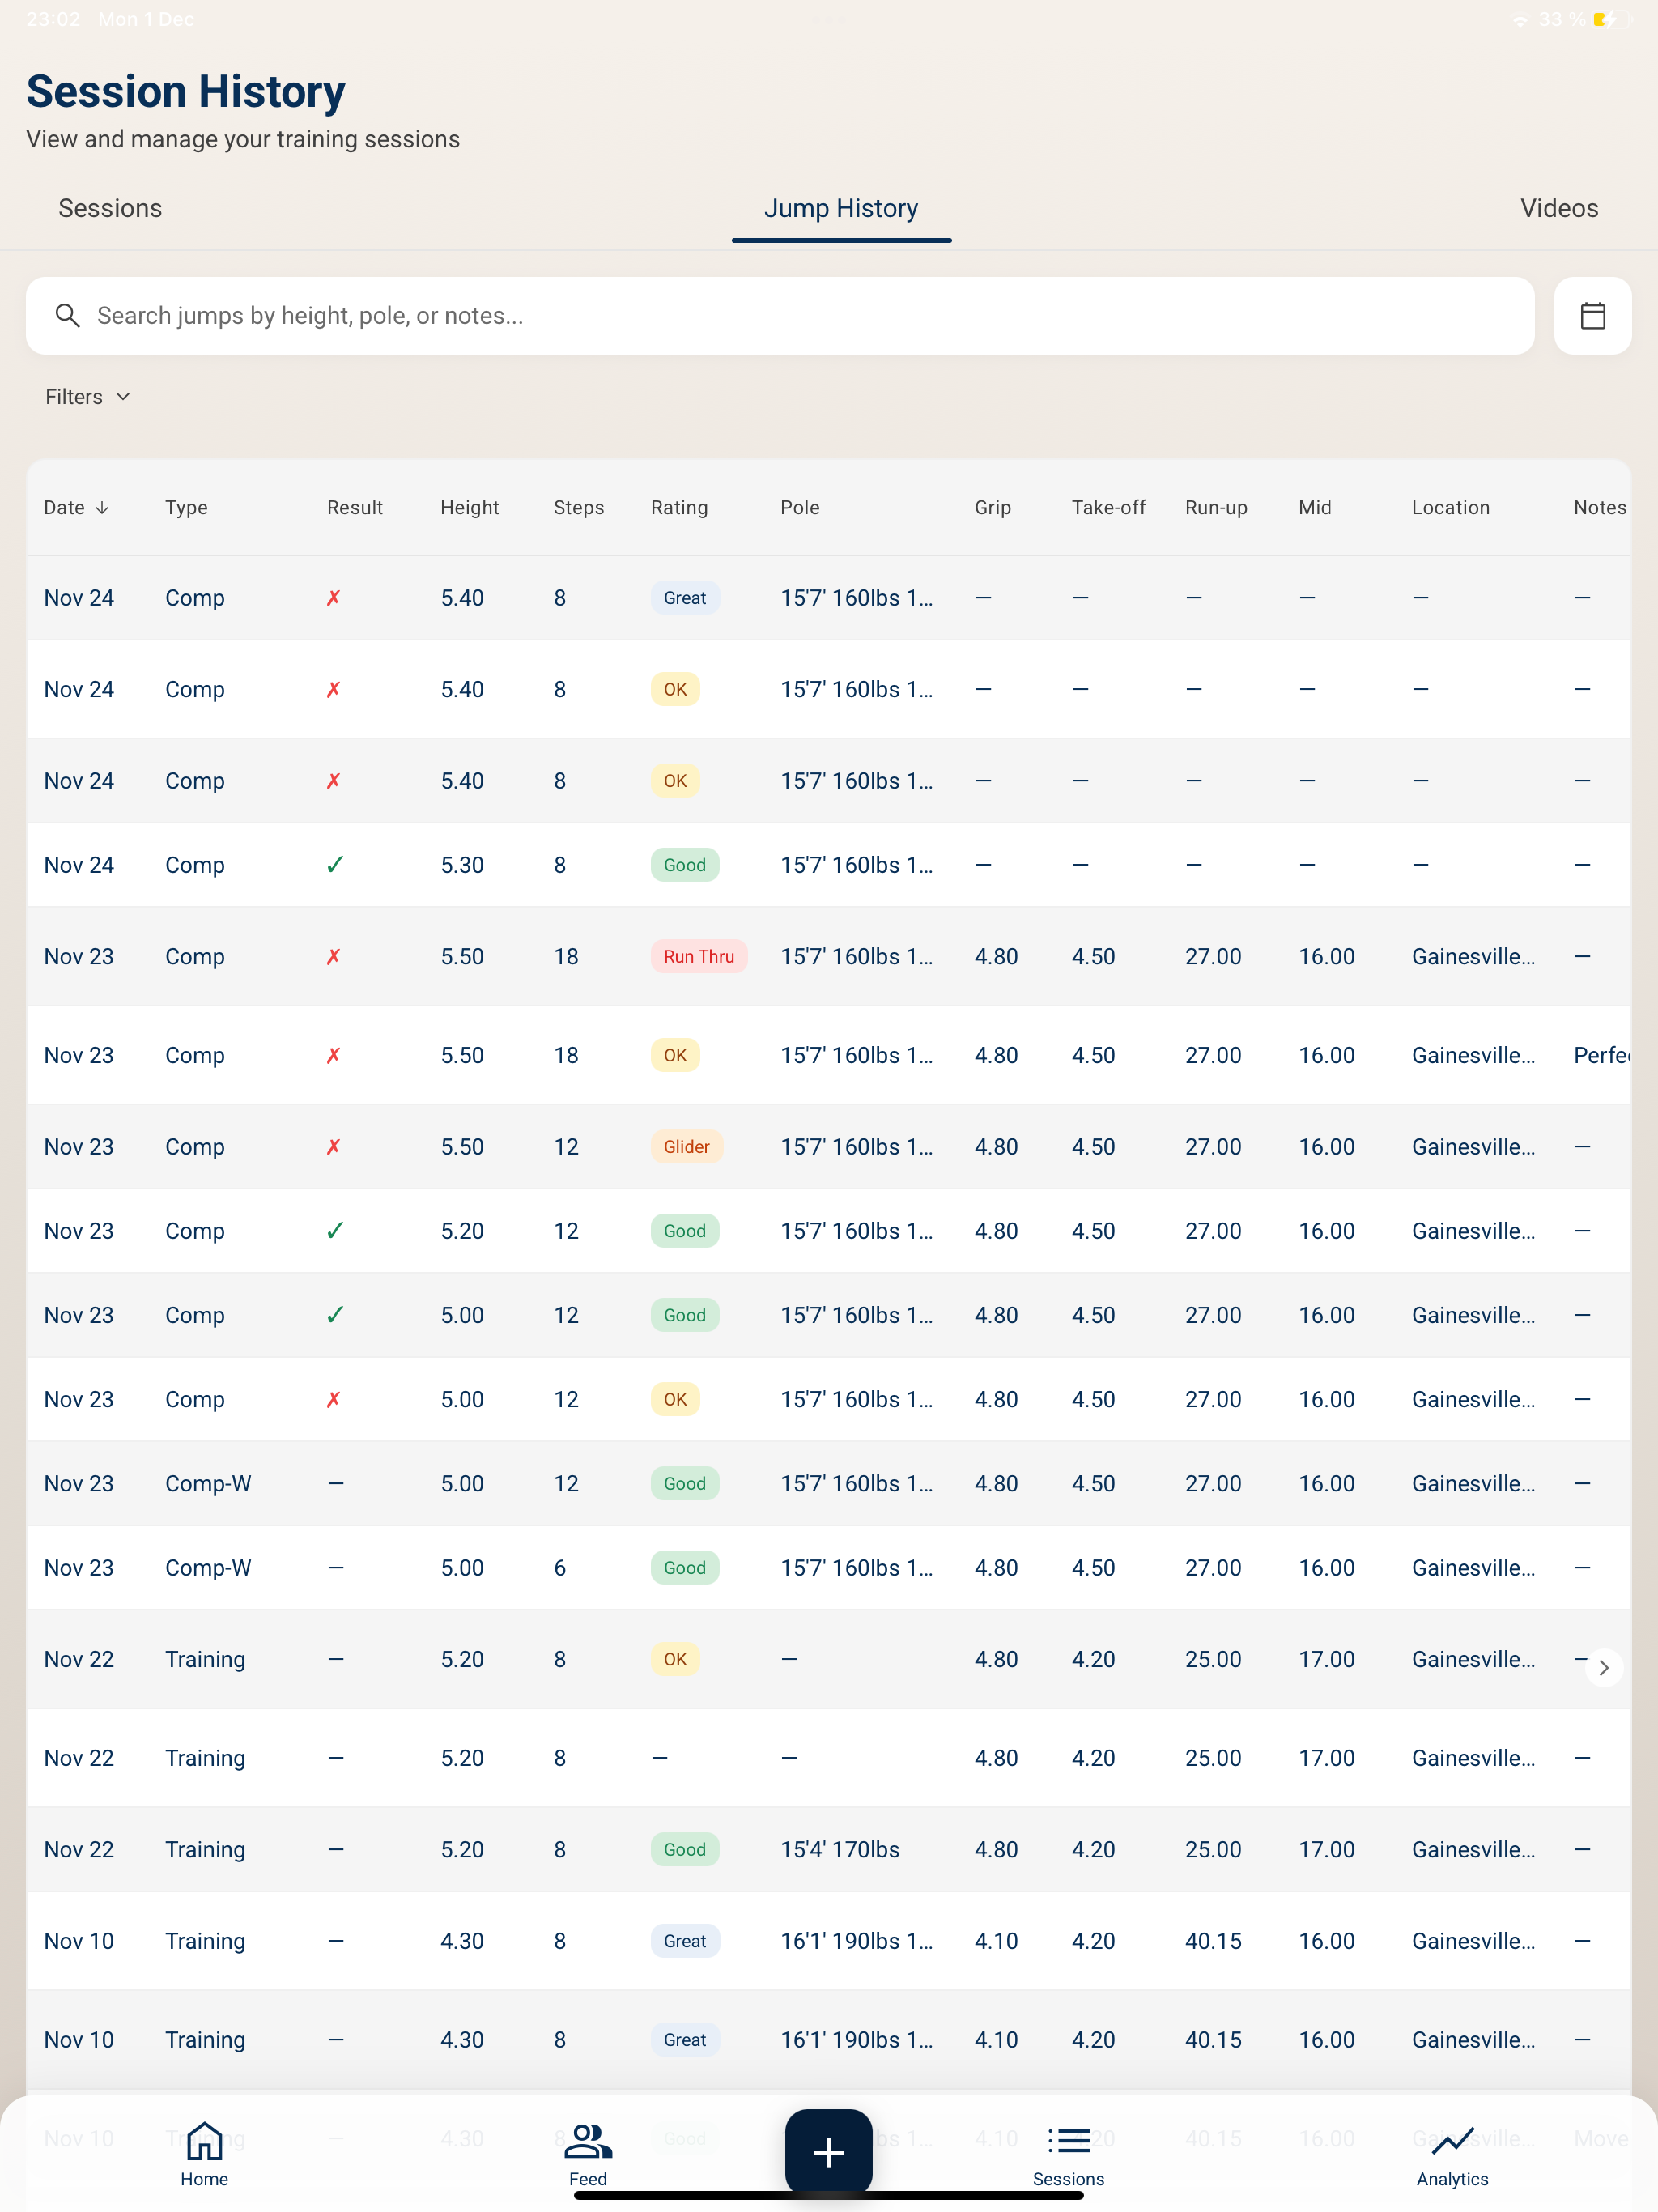
Task: Tap the 33 % battery percentage
Action: pyautogui.click(x=1562, y=19)
